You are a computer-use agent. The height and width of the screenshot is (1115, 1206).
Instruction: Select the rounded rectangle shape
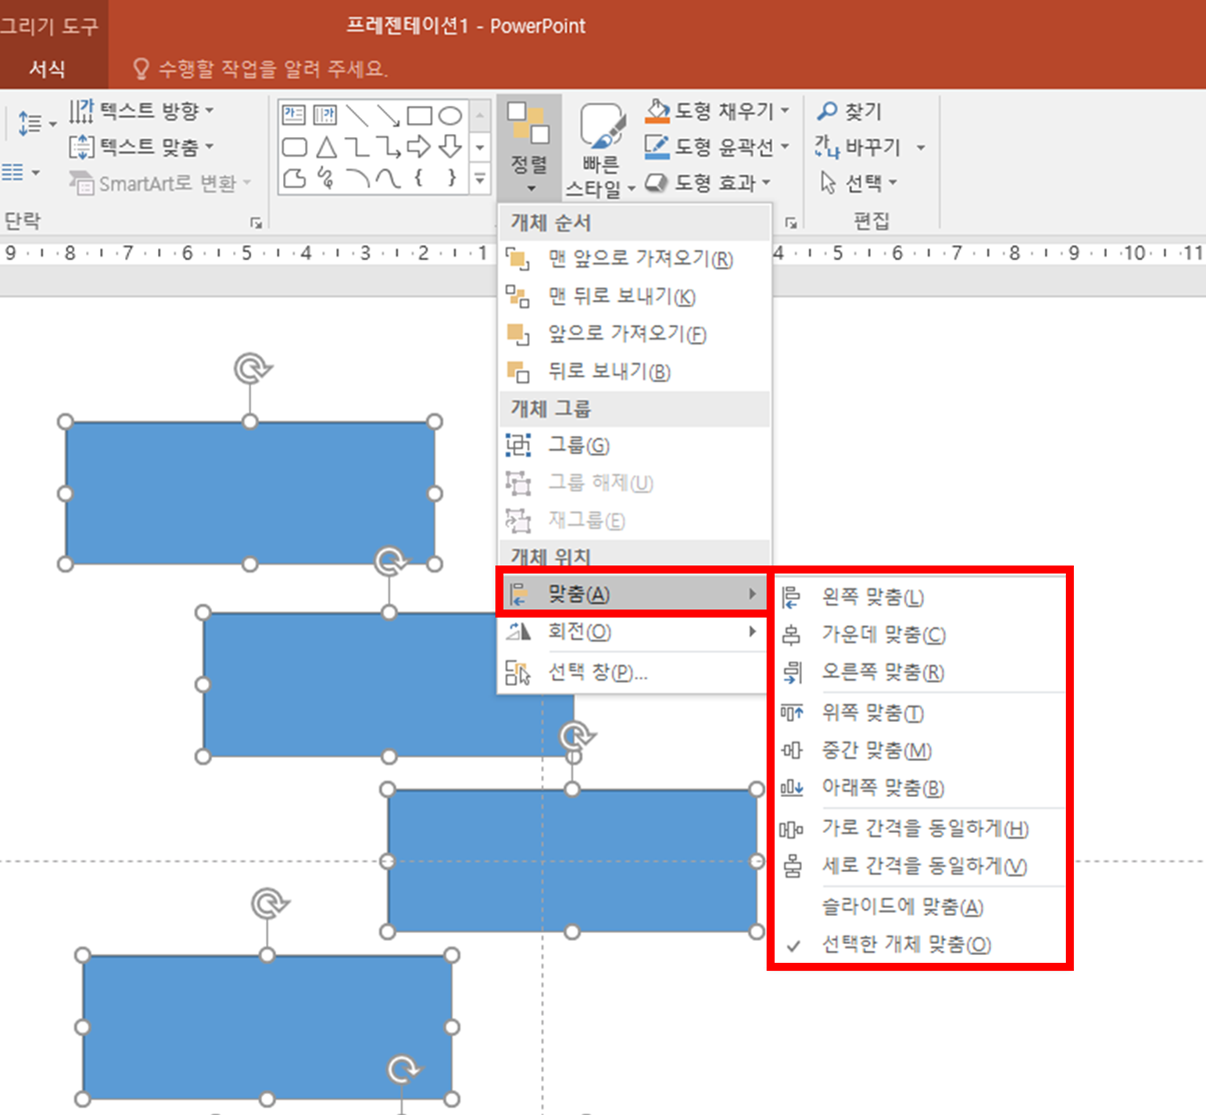pyautogui.click(x=294, y=147)
